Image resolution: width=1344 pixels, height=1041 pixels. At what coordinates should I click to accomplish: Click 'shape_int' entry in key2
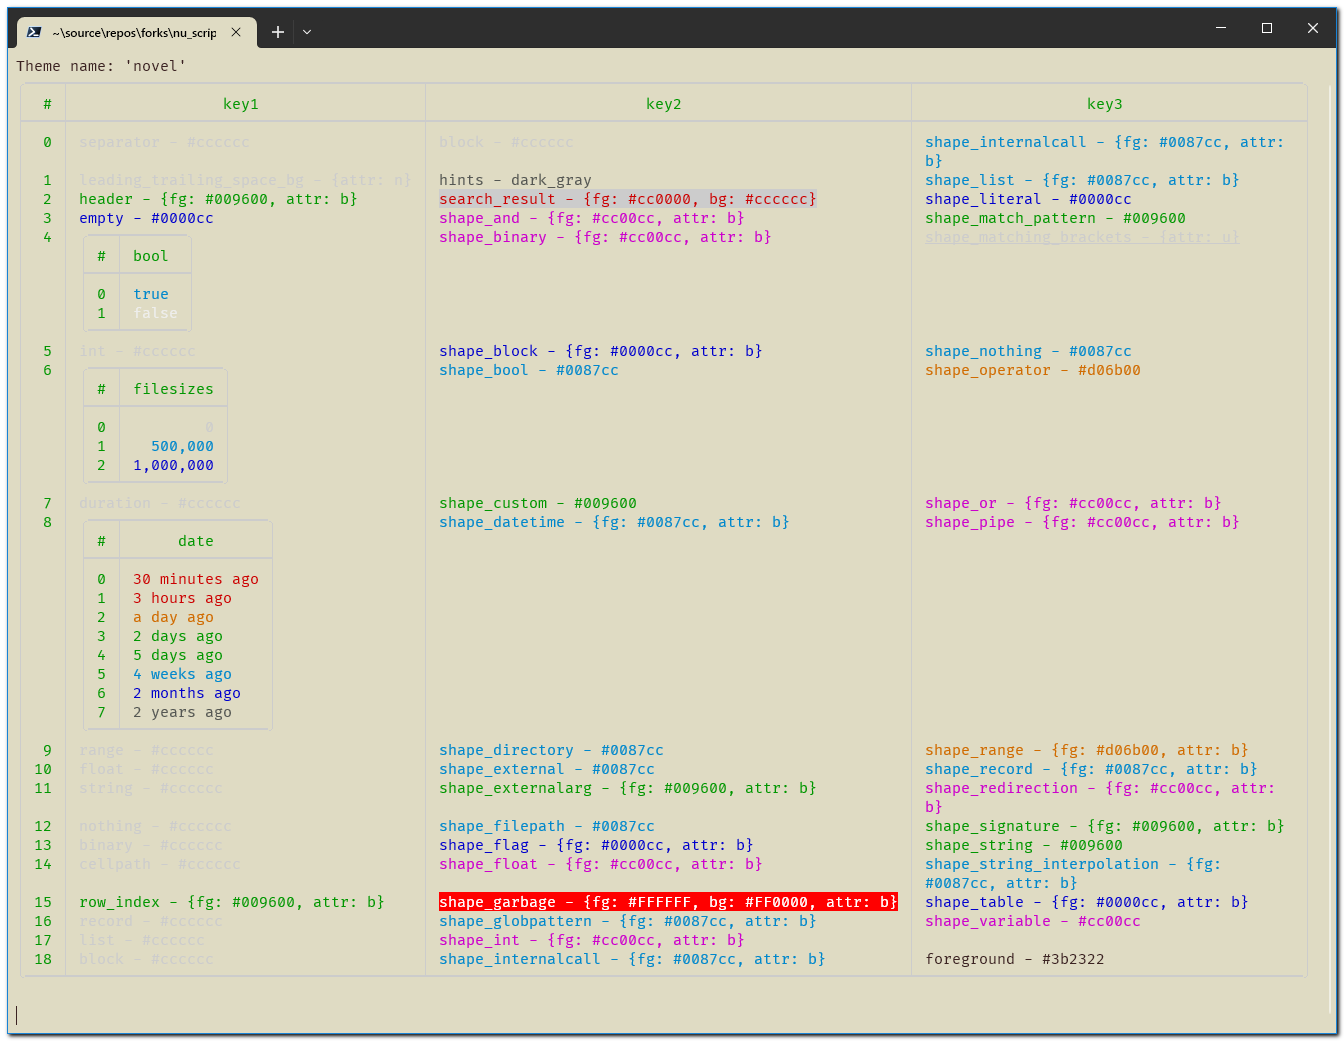pyautogui.click(x=592, y=940)
